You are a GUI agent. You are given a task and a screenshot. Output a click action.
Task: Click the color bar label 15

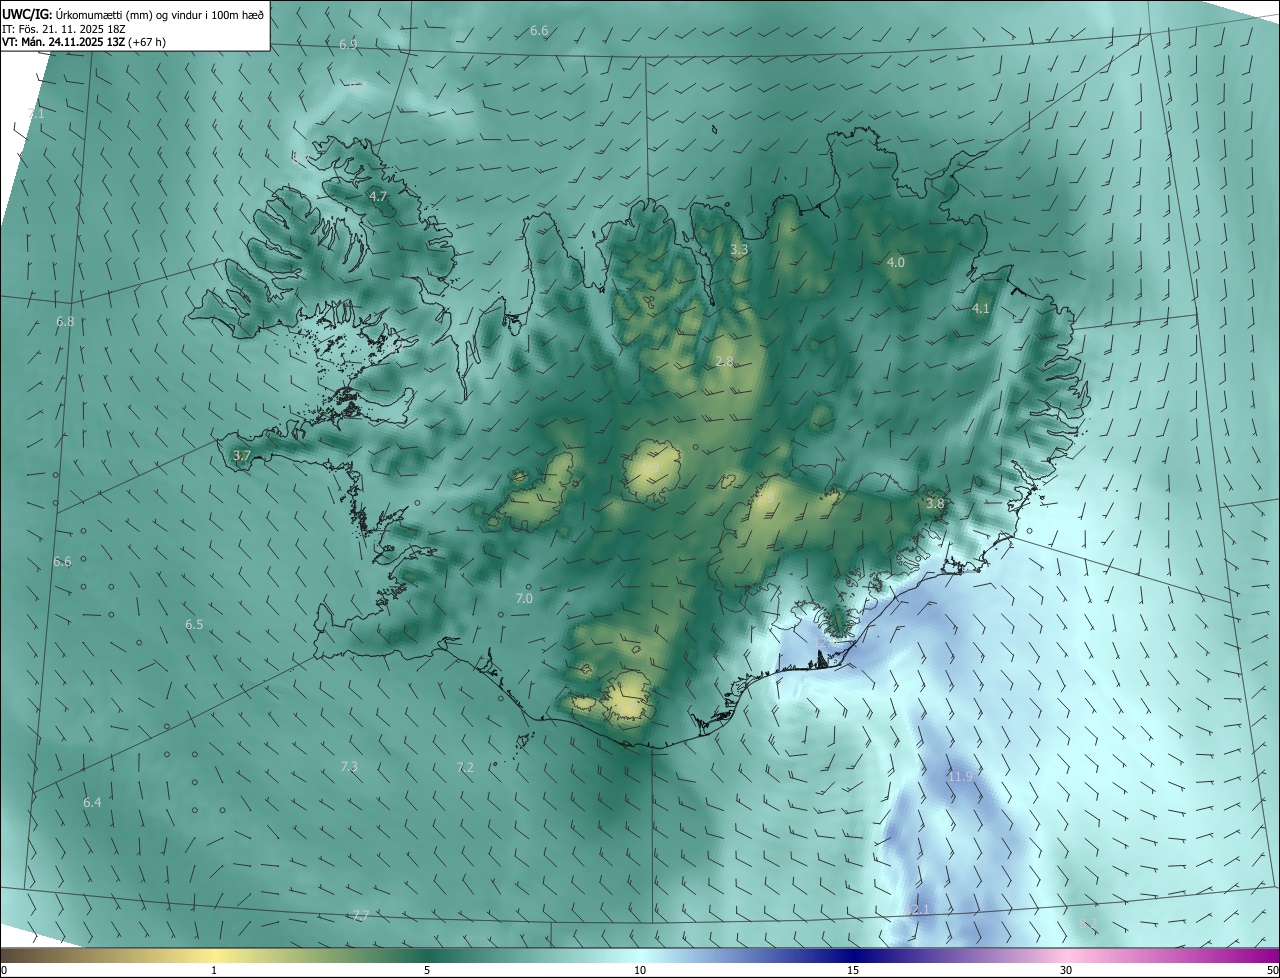[x=853, y=970]
